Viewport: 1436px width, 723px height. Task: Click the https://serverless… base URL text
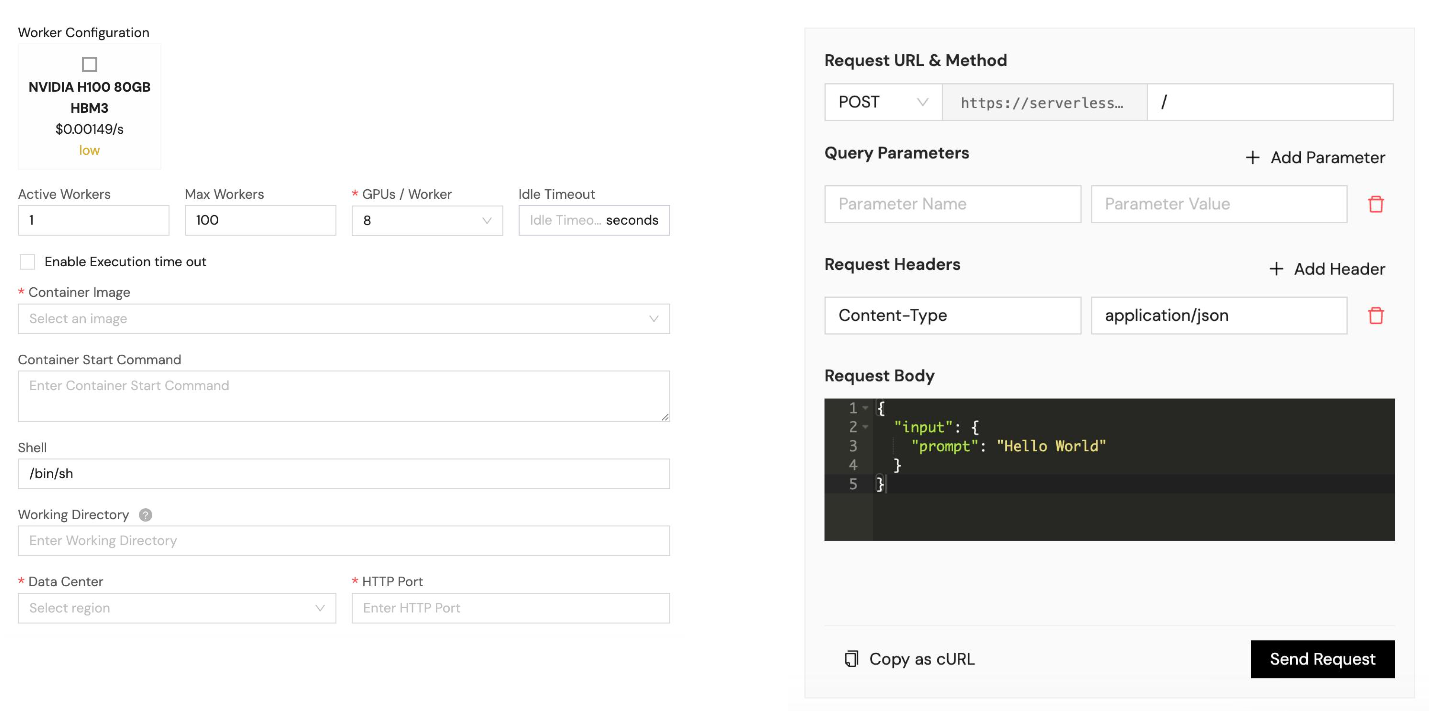tap(1041, 102)
